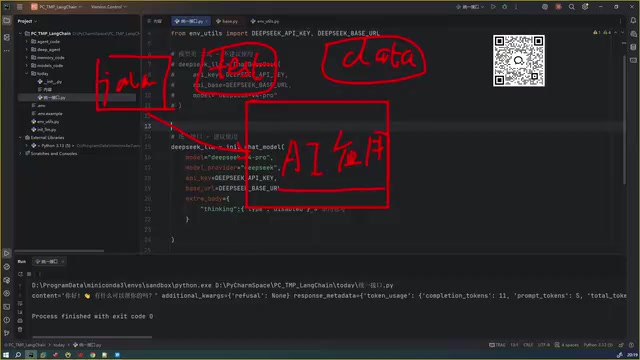The width and height of the screenshot is (640, 360).
Task: Open the Search Everywhere magnifier
Action: pyautogui.click(x=572, y=7)
